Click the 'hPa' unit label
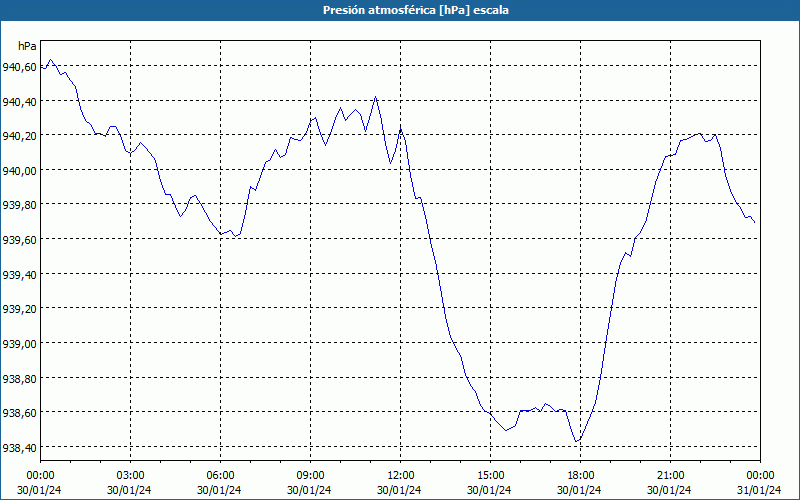 27,46
